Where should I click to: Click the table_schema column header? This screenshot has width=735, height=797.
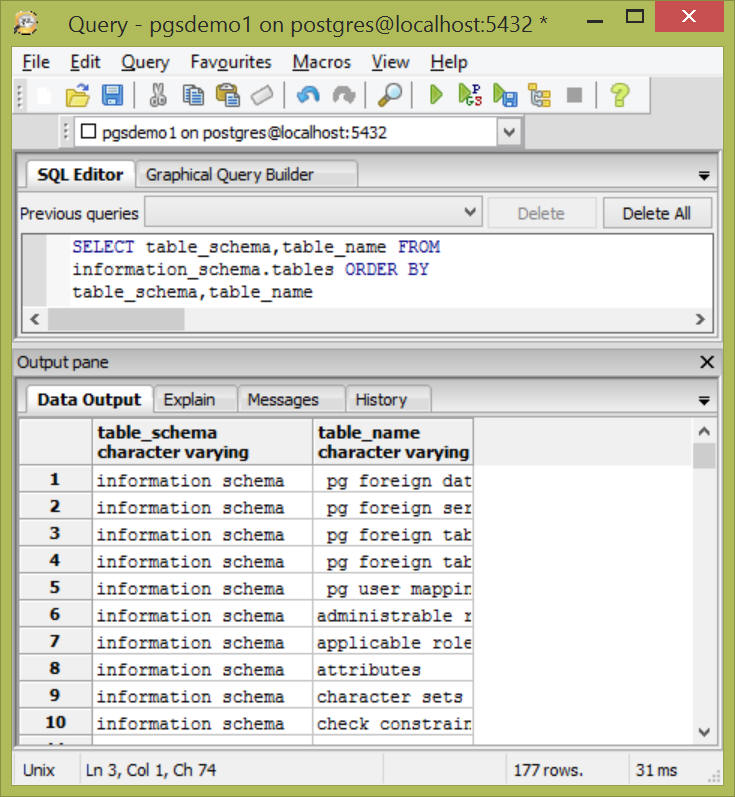pyautogui.click(x=202, y=442)
